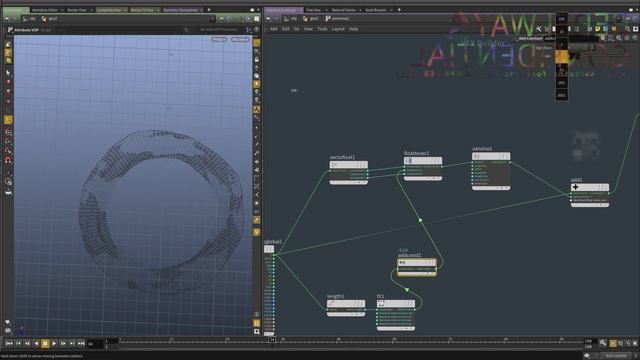Toggle top yellow display option in viewport toolbar
Screen dimensions: 640x360
pos(256,42)
